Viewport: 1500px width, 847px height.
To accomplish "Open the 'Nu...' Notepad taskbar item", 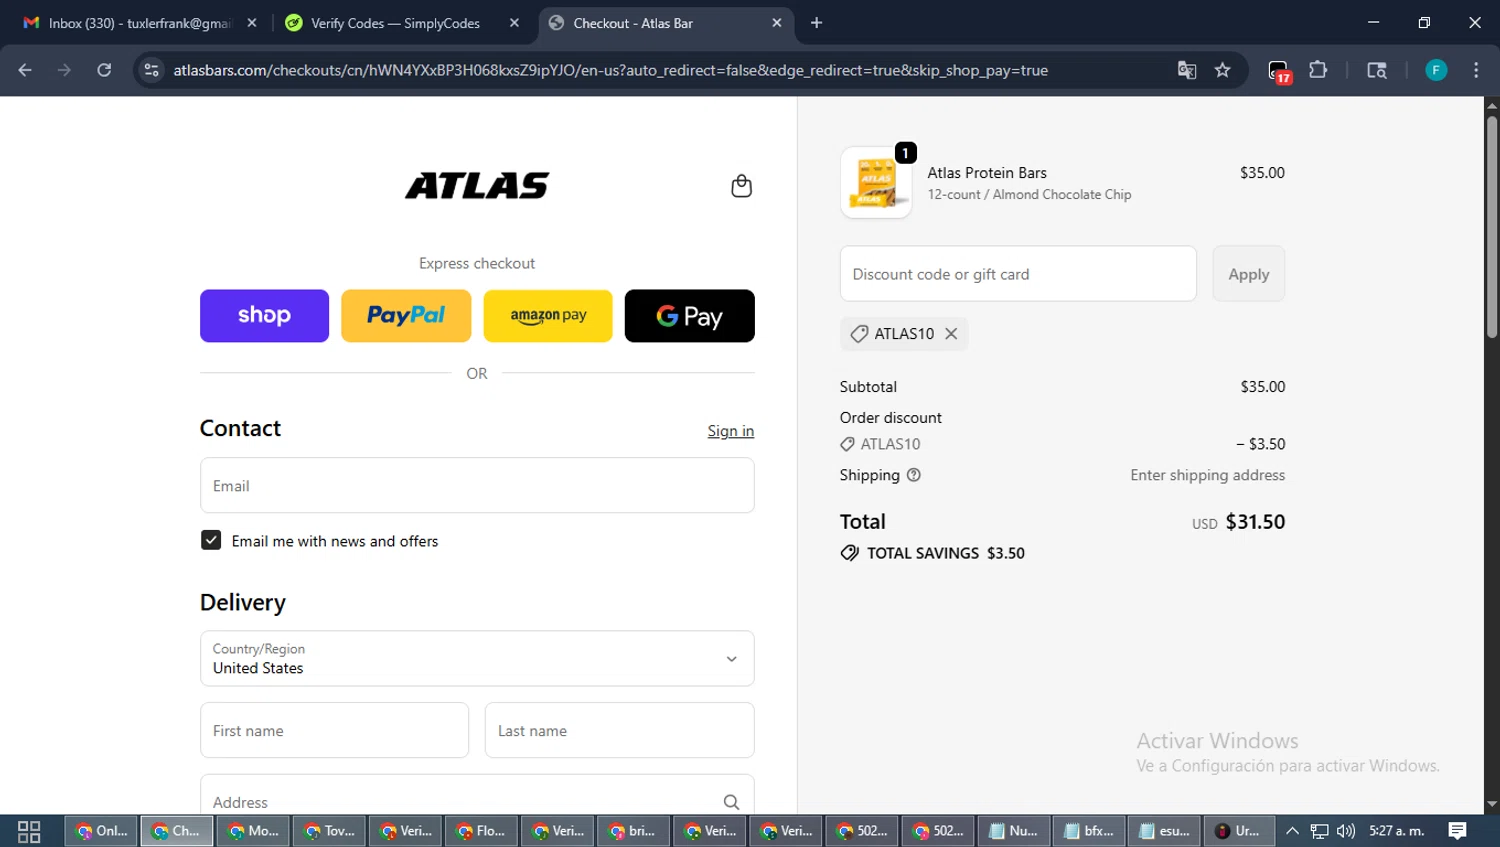I will pos(1013,831).
